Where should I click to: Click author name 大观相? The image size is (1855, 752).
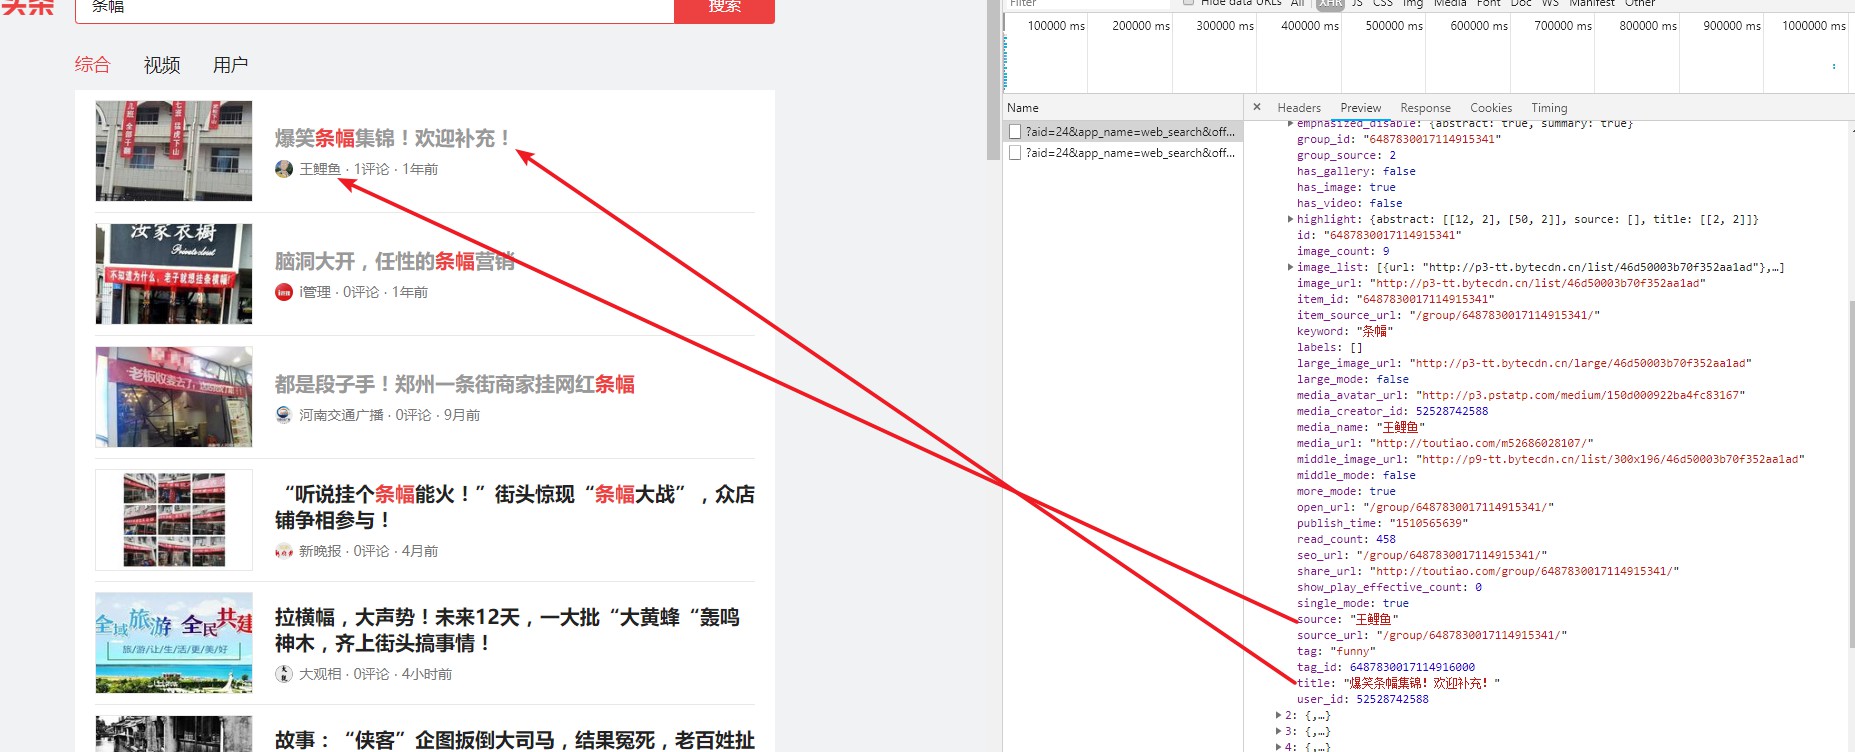tap(320, 674)
